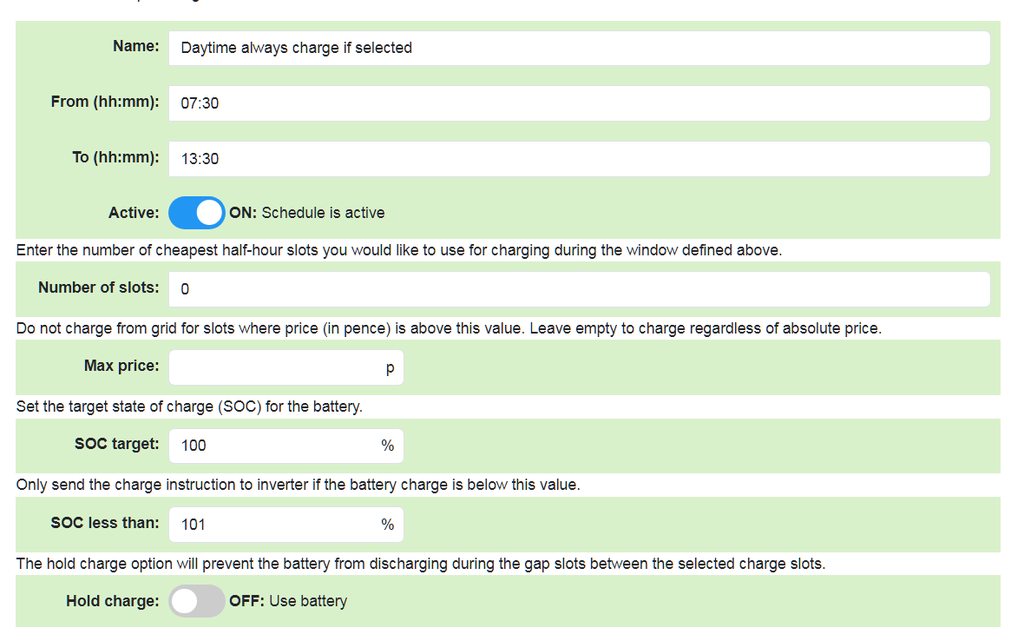Click the Name field containing "Daytime always charge"
1024x641 pixels.
click(578, 48)
